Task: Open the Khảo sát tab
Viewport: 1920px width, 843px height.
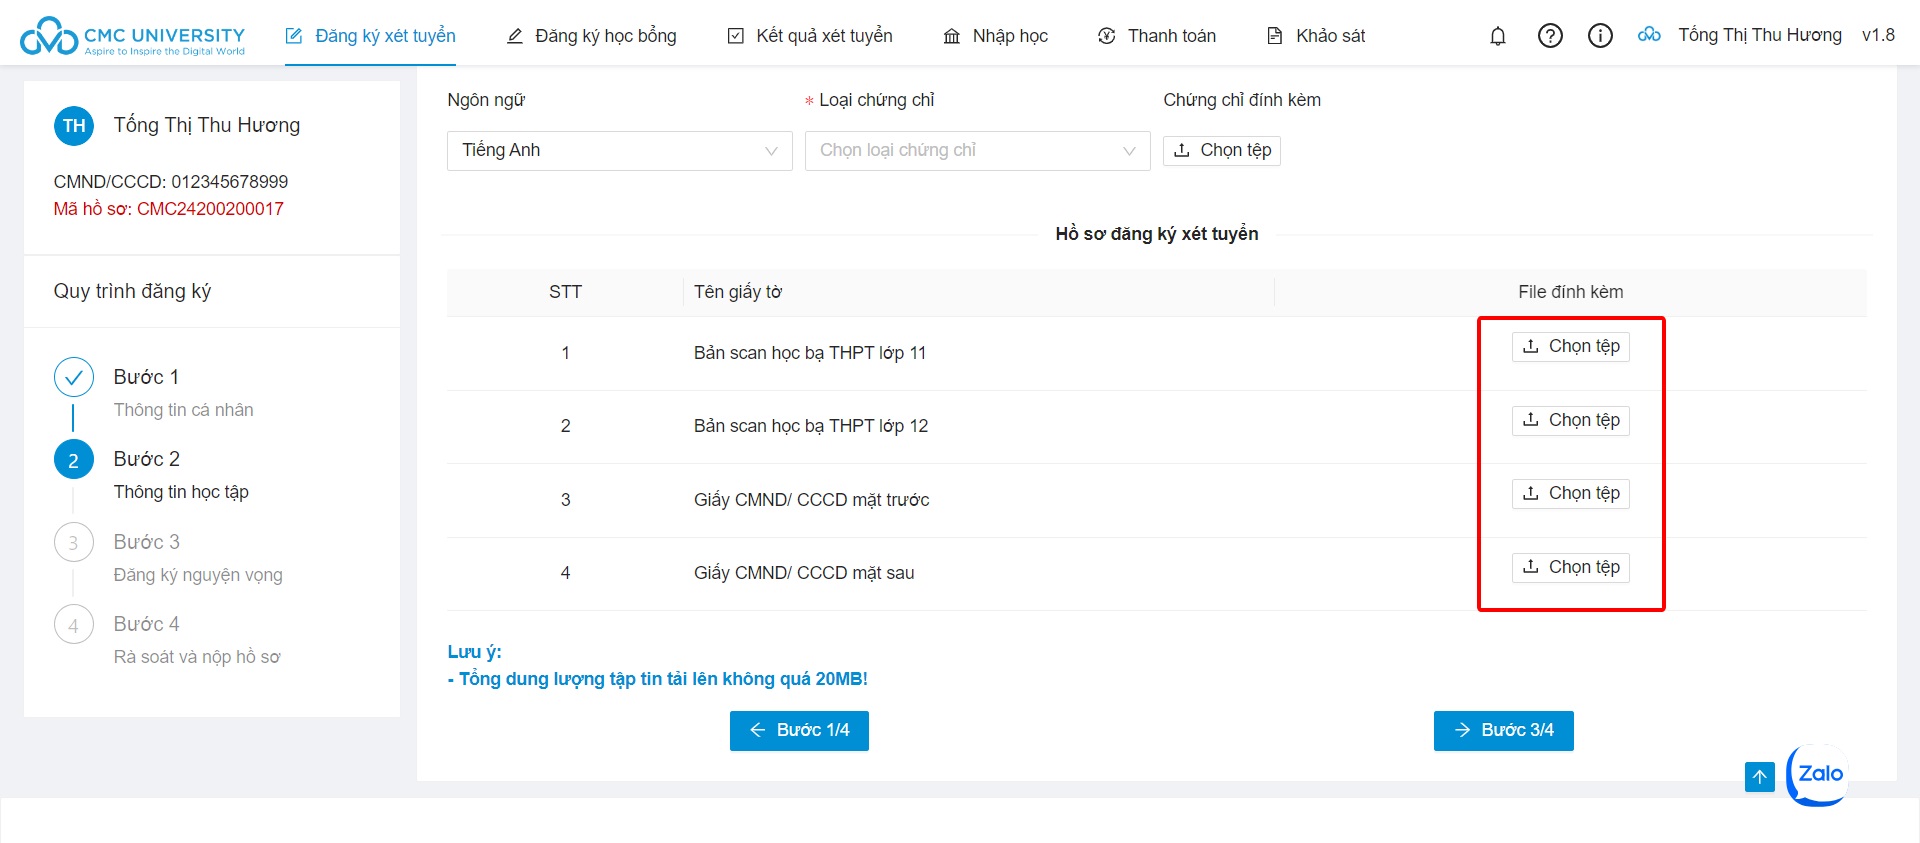Action: [x=1316, y=36]
